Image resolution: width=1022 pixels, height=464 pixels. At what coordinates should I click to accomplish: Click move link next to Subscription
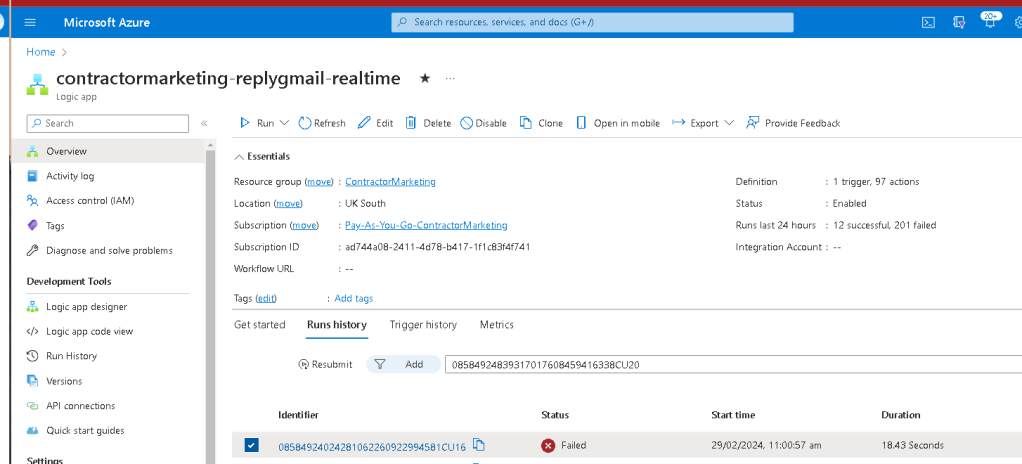coord(304,225)
